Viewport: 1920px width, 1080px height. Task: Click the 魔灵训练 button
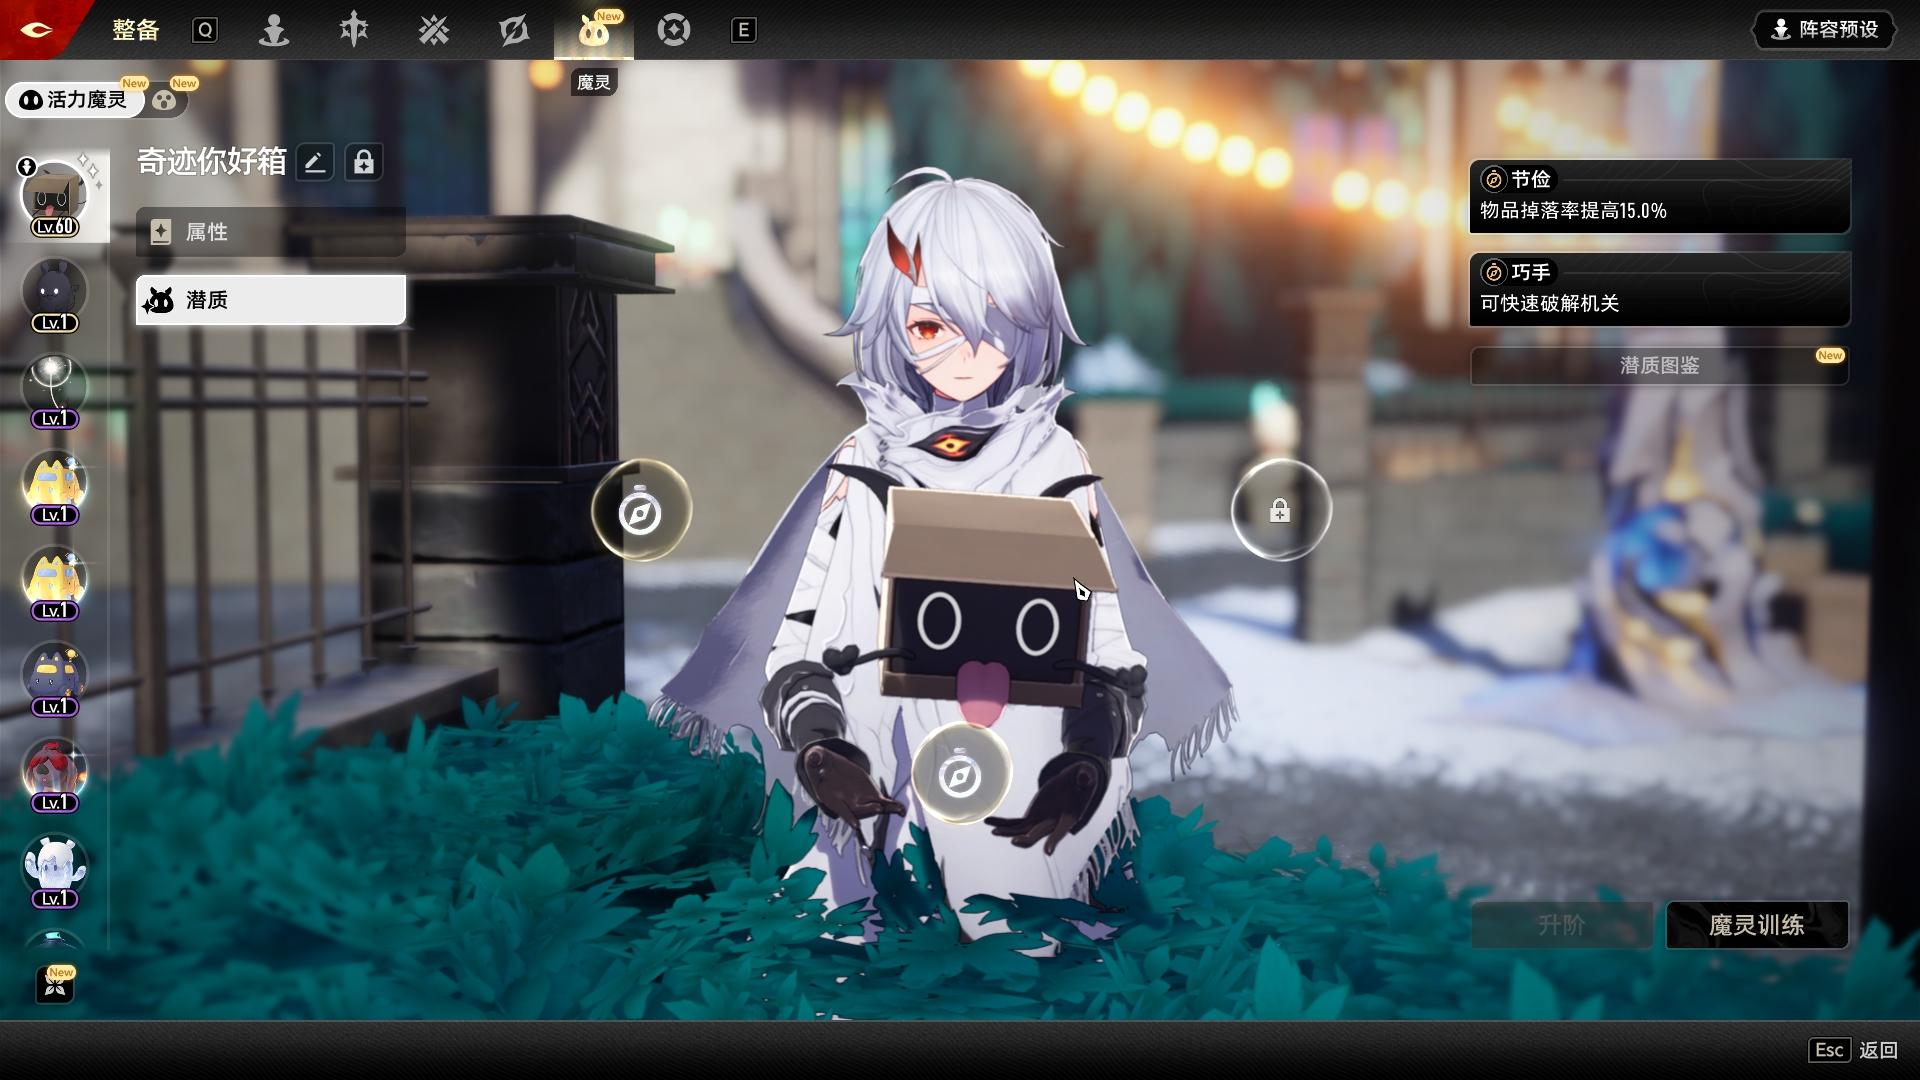(1756, 925)
